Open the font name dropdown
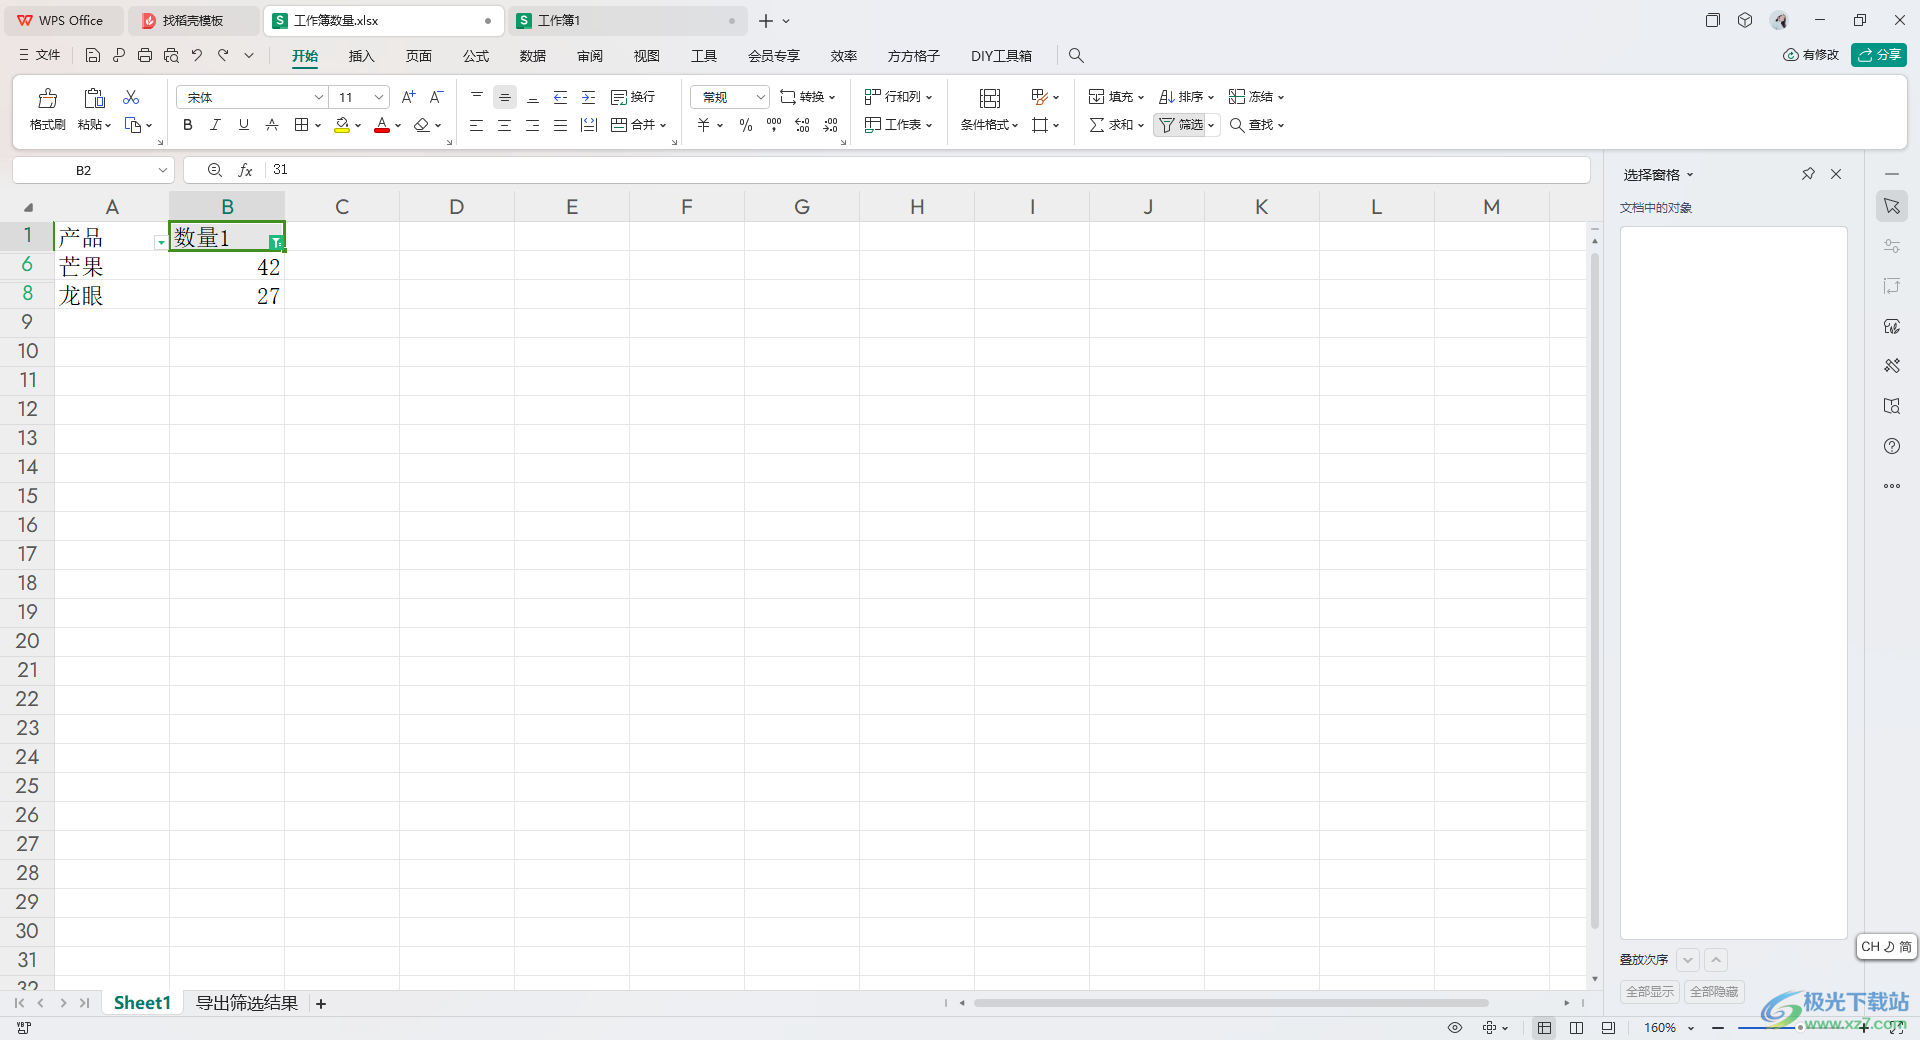1920x1040 pixels. click(x=319, y=97)
